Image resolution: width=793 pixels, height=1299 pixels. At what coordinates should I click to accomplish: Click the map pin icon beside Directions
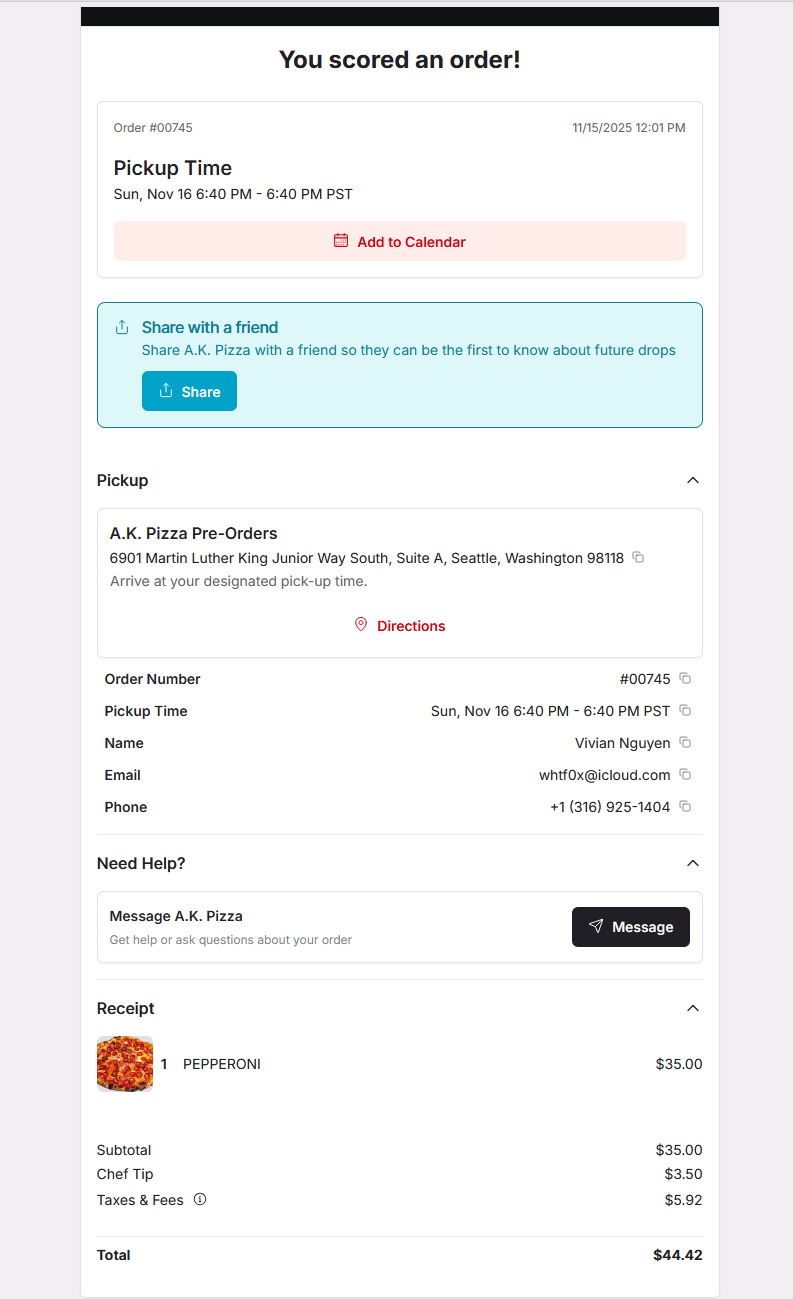361,625
